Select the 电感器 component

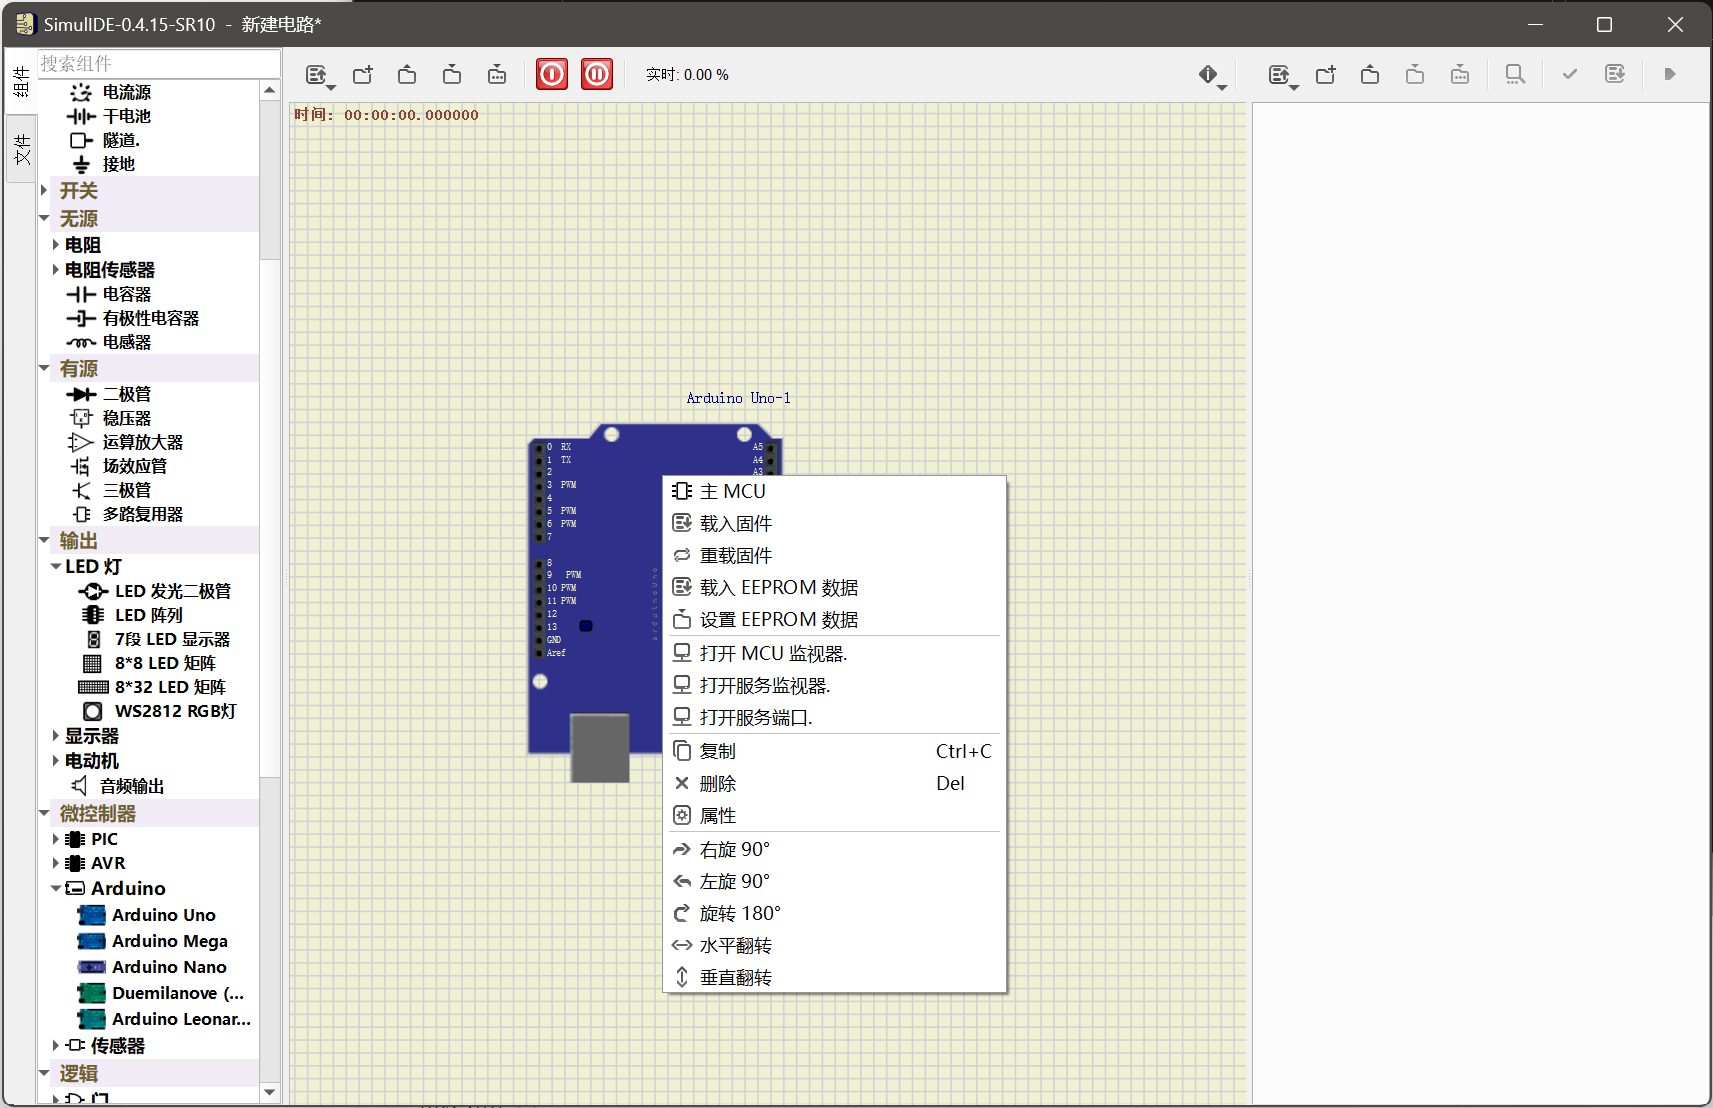127,342
